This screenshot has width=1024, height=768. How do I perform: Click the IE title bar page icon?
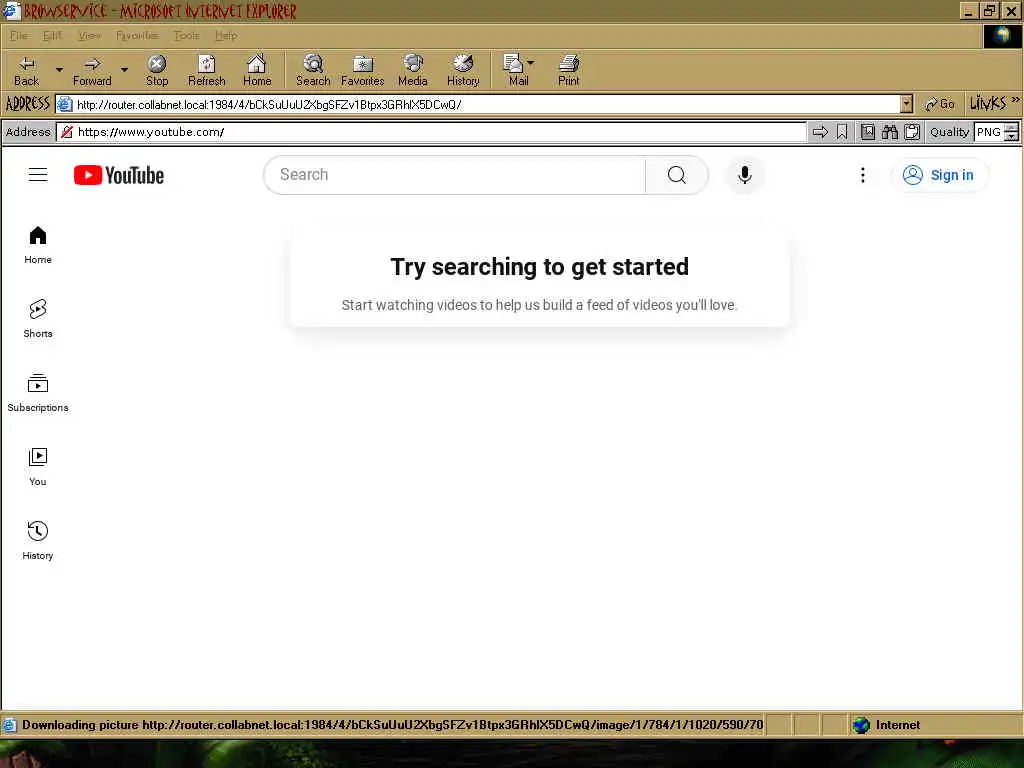(x=12, y=11)
